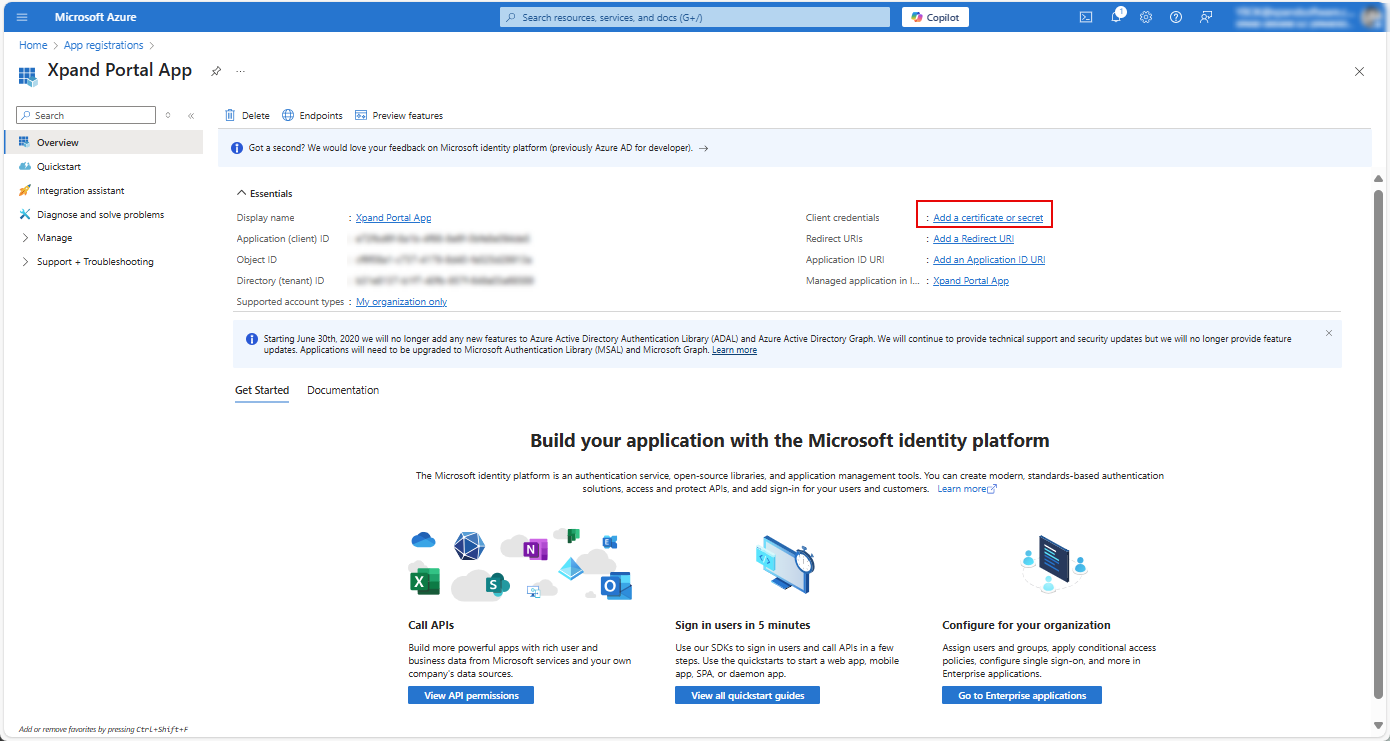Viewport: 1390px width, 741px height.
Task: Open the notifications bell
Action: [x=1116, y=17]
